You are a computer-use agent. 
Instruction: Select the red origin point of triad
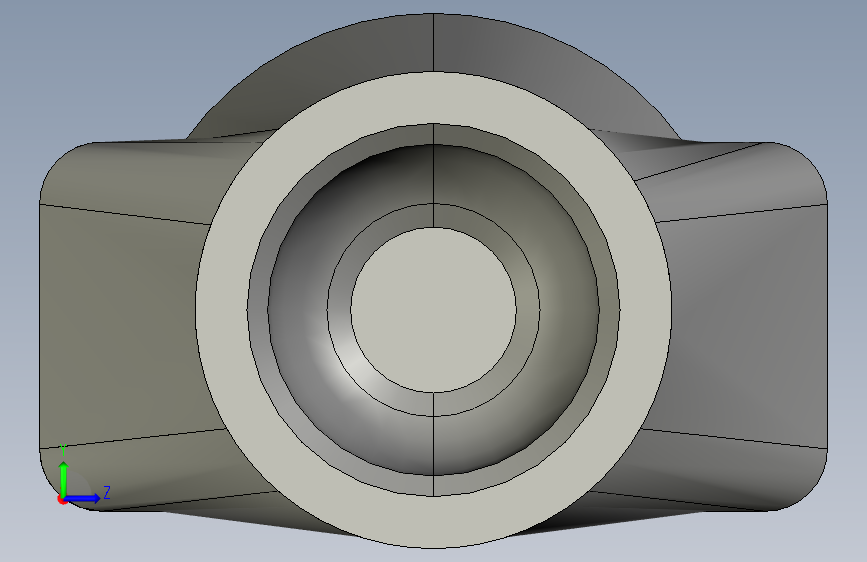pos(62,499)
